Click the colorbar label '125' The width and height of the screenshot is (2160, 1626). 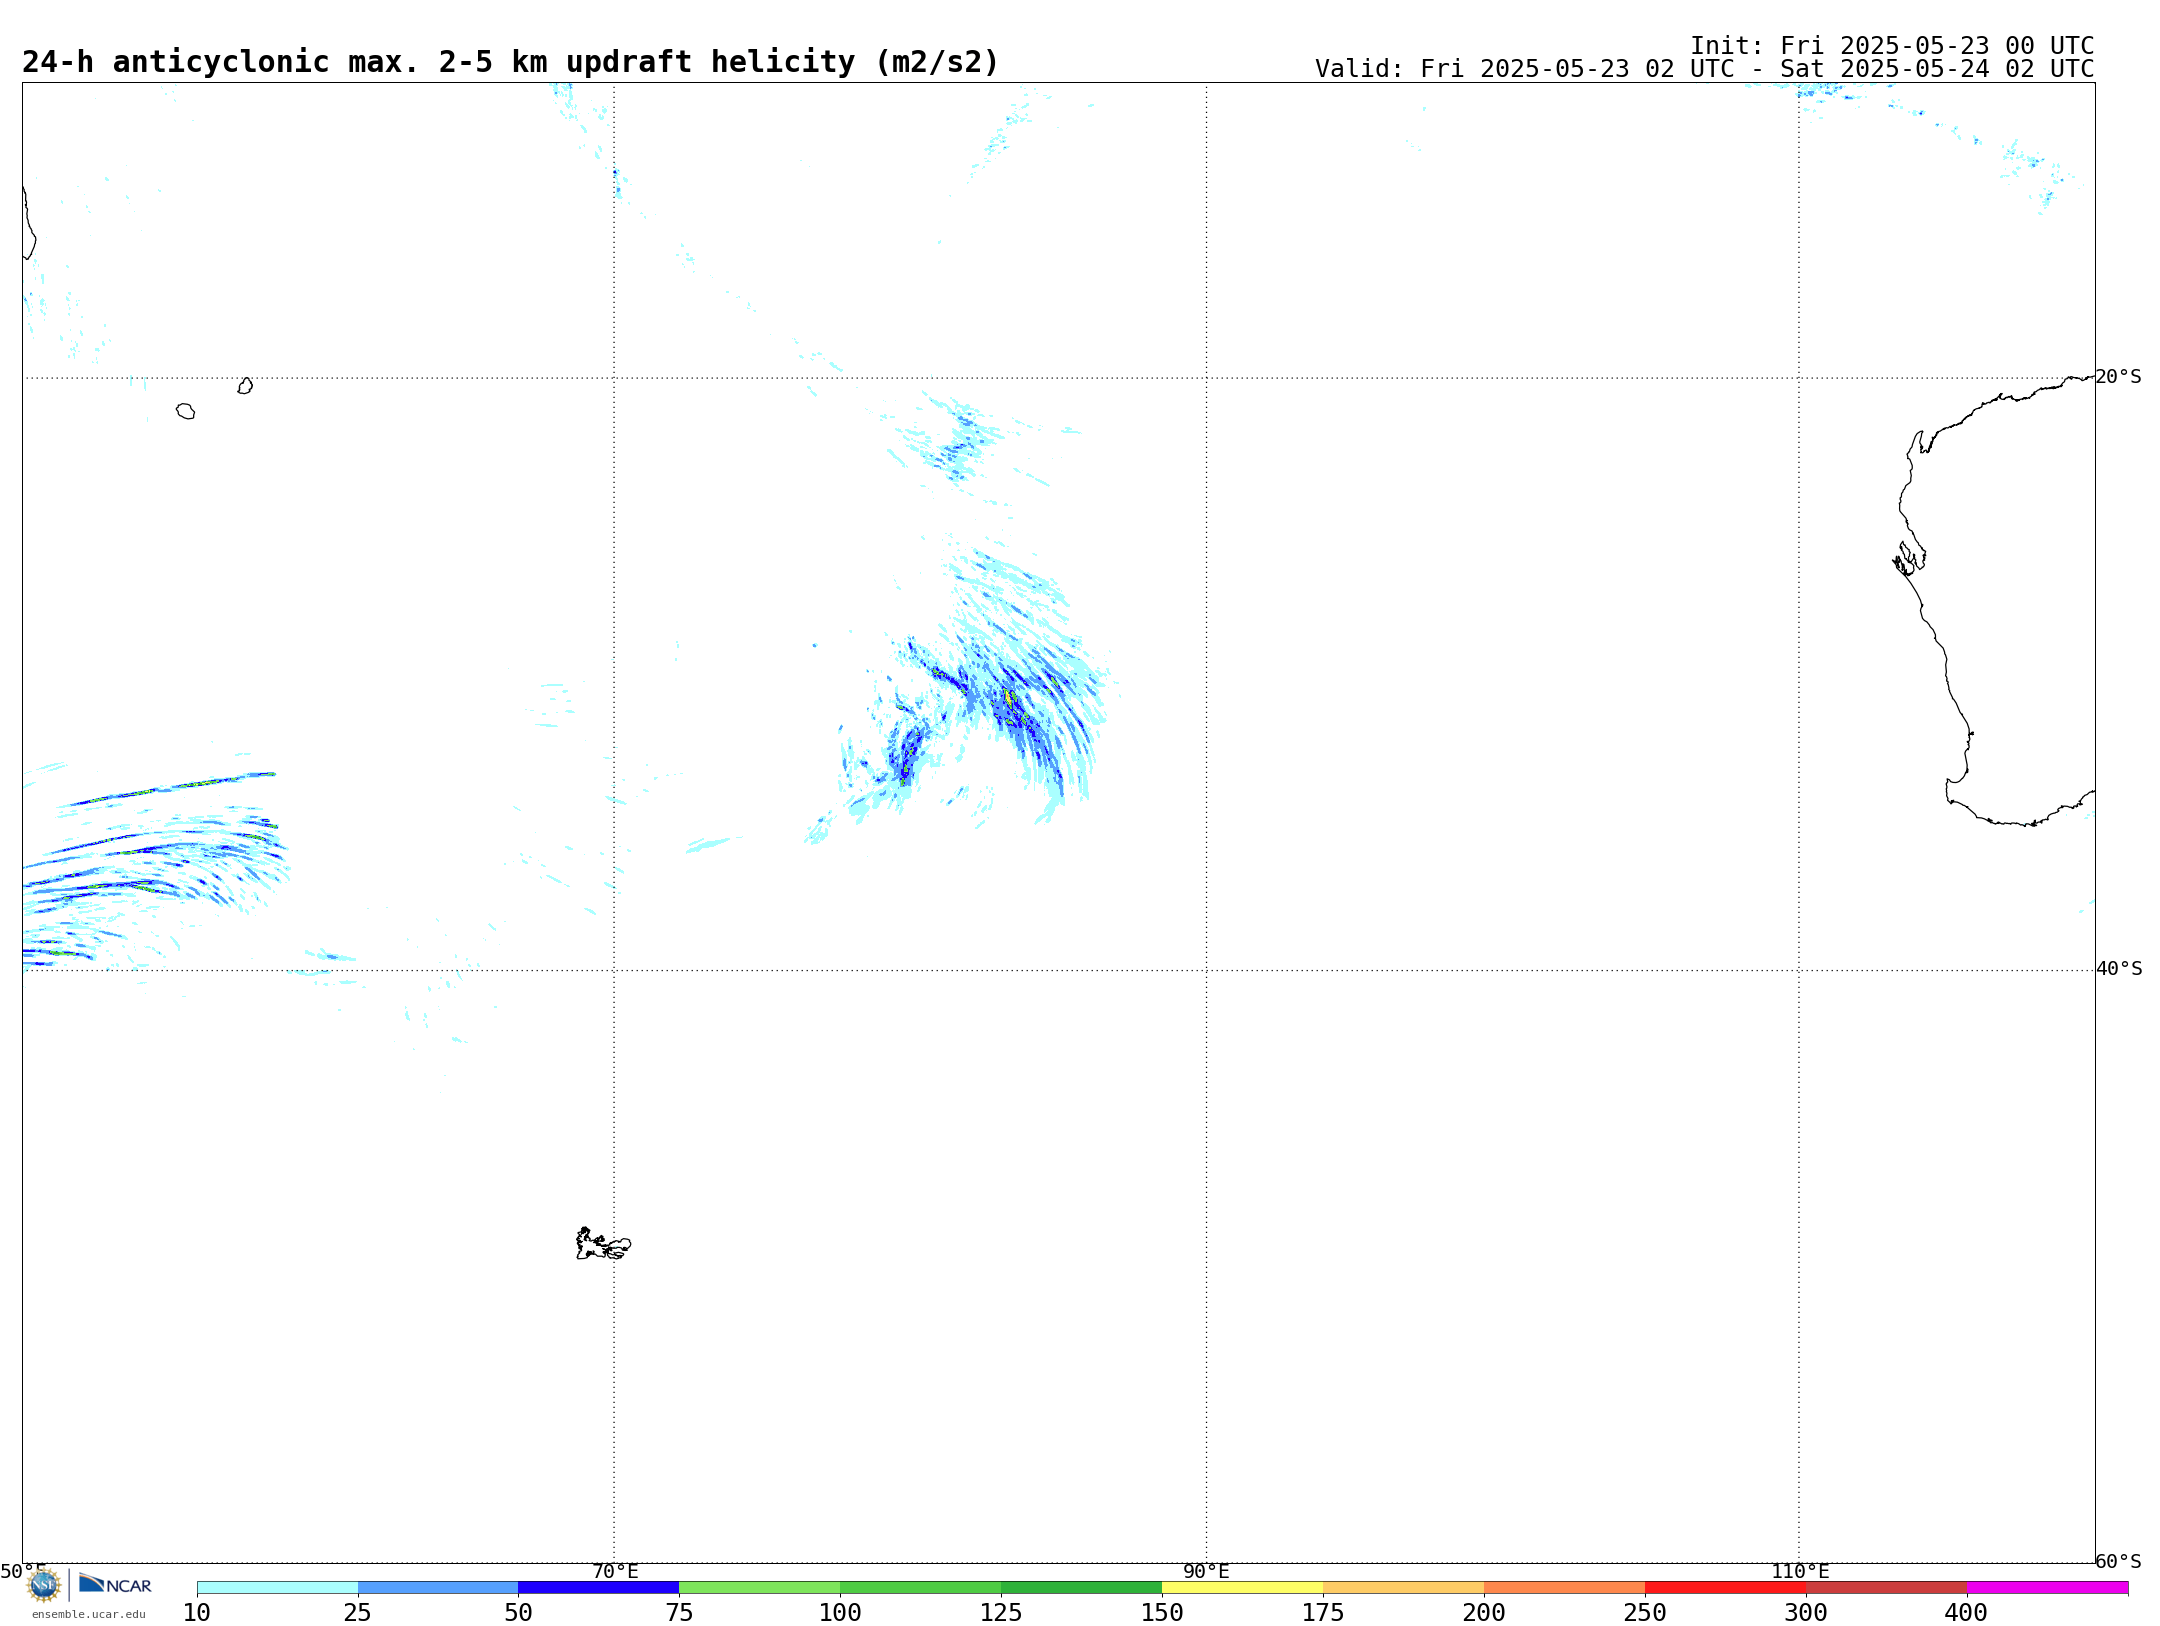[1001, 1612]
